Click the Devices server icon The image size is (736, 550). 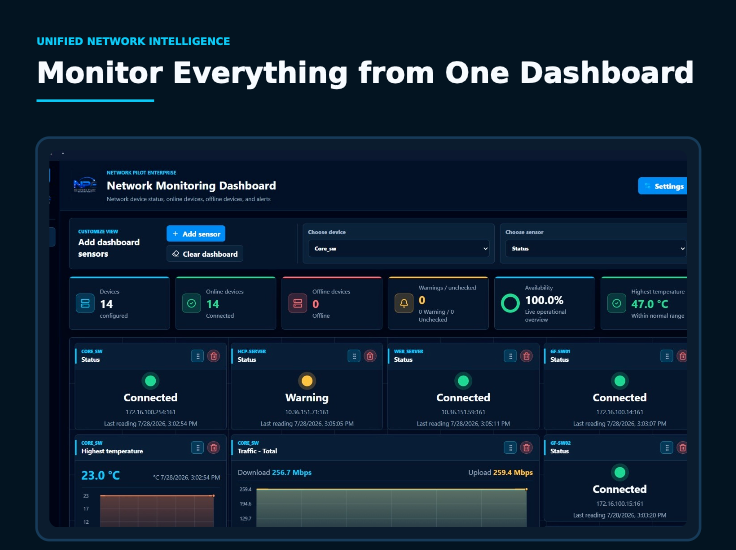(x=85, y=303)
